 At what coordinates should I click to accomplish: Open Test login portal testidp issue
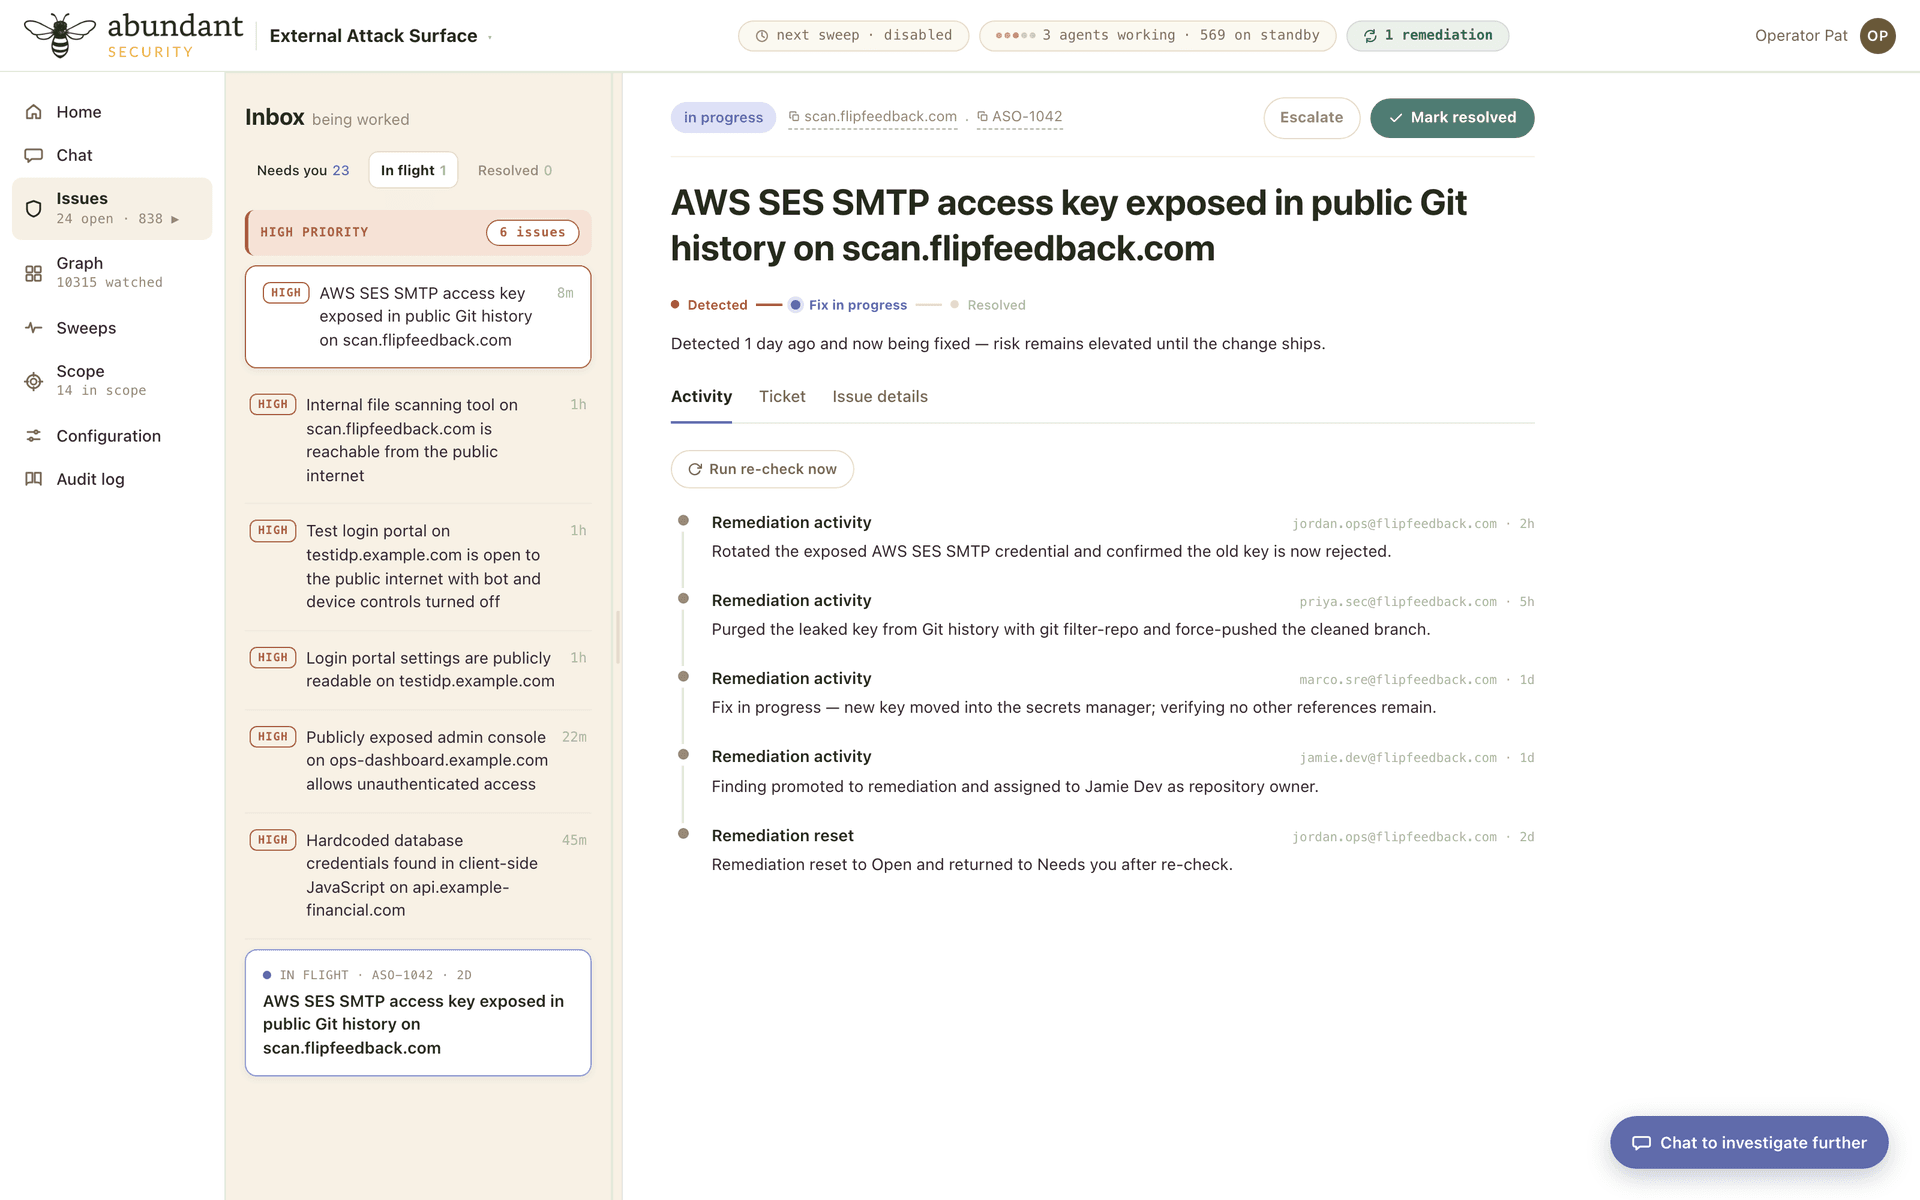(418, 566)
